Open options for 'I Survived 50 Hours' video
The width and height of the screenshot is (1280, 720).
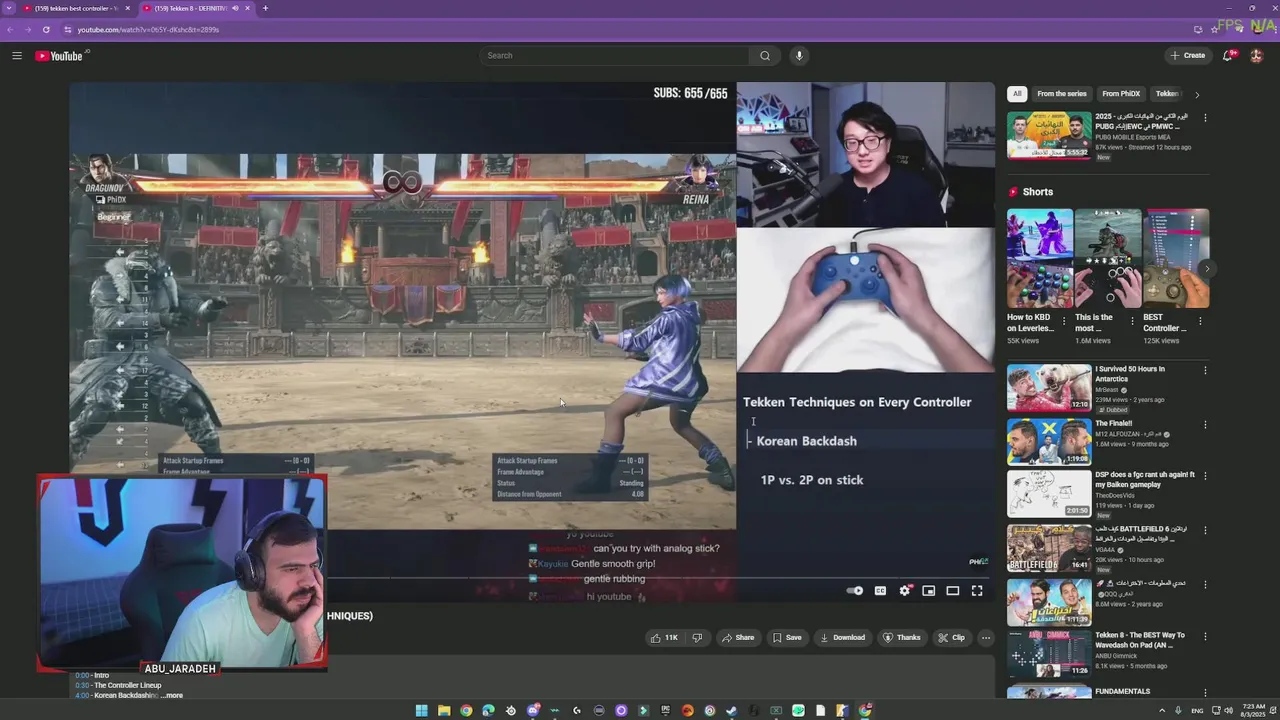coord(1205,370)
